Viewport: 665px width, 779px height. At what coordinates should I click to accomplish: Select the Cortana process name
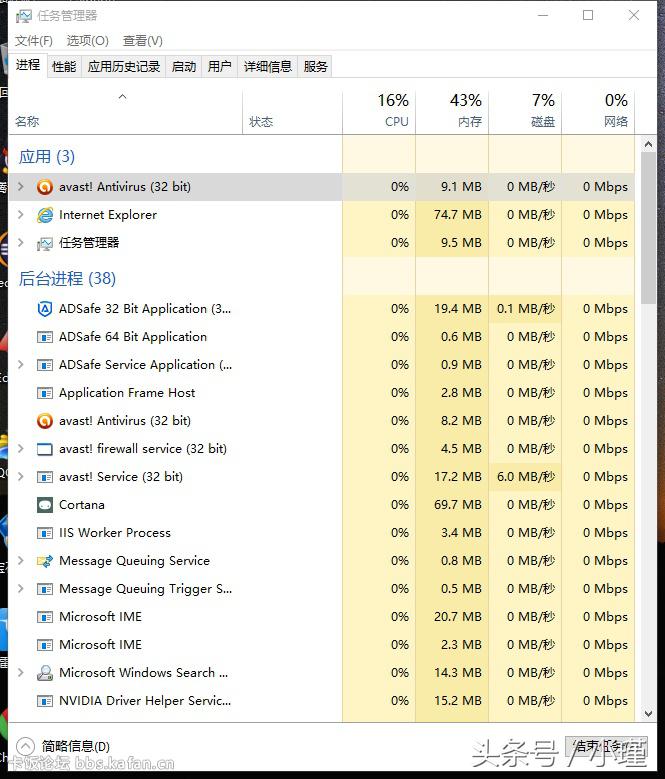click(82, 505)
